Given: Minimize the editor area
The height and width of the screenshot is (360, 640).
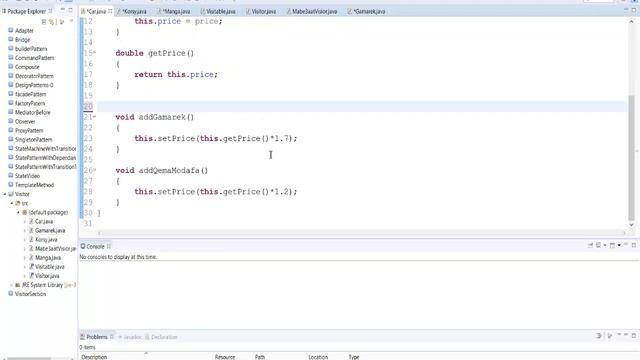Looking at the screenshot, I should click(626, 10).
